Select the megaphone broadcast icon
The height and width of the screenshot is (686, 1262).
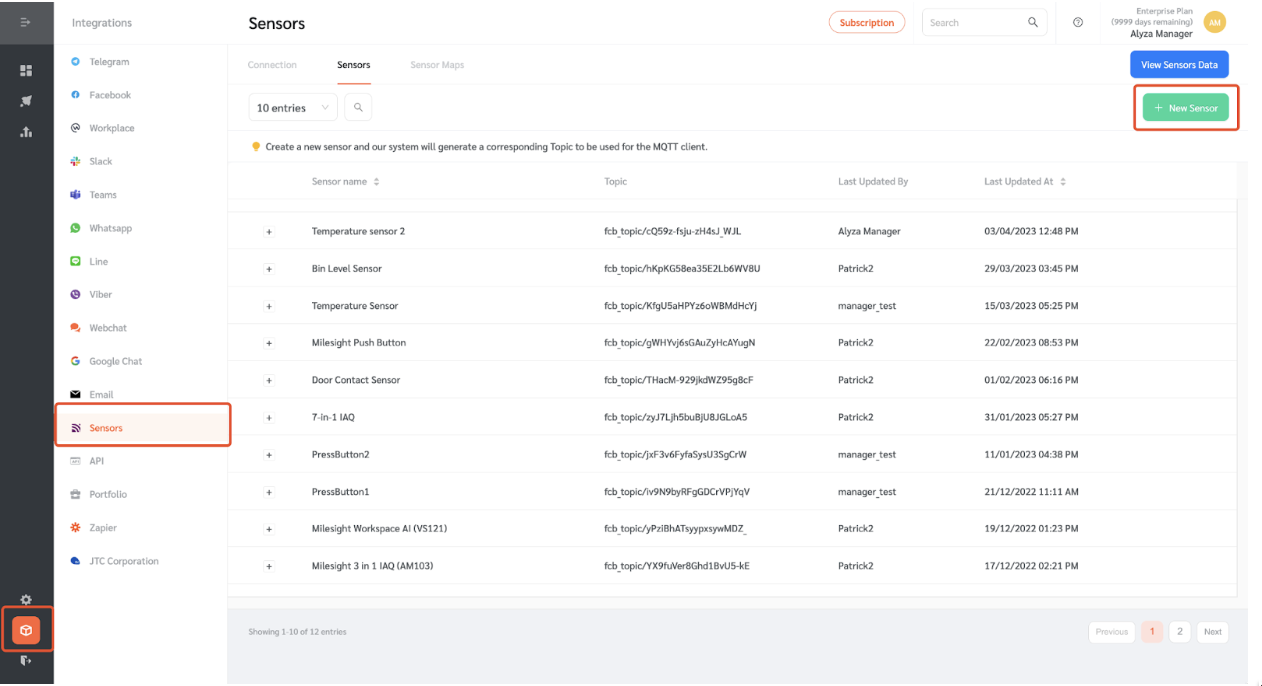pos(26,101)
